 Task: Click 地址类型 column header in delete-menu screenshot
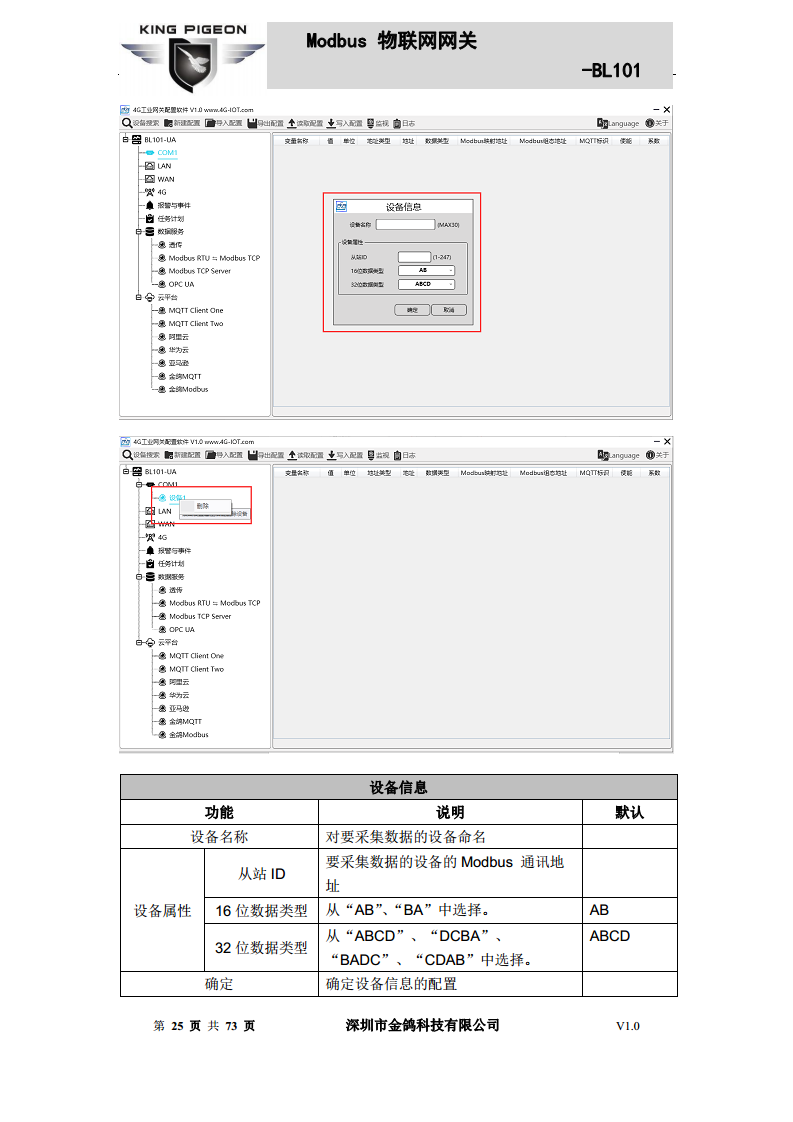tap(379, 473)
